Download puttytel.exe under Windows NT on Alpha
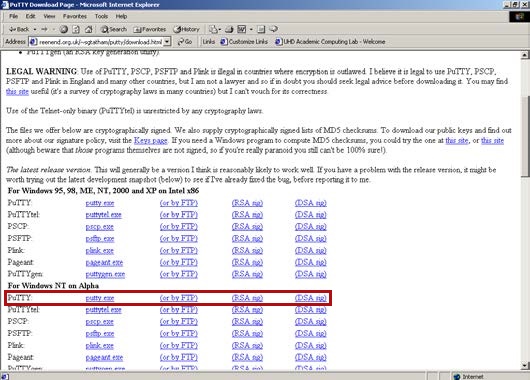Image resolution: width=530 pixels, height=380 pixels. (x=103, y=310)
